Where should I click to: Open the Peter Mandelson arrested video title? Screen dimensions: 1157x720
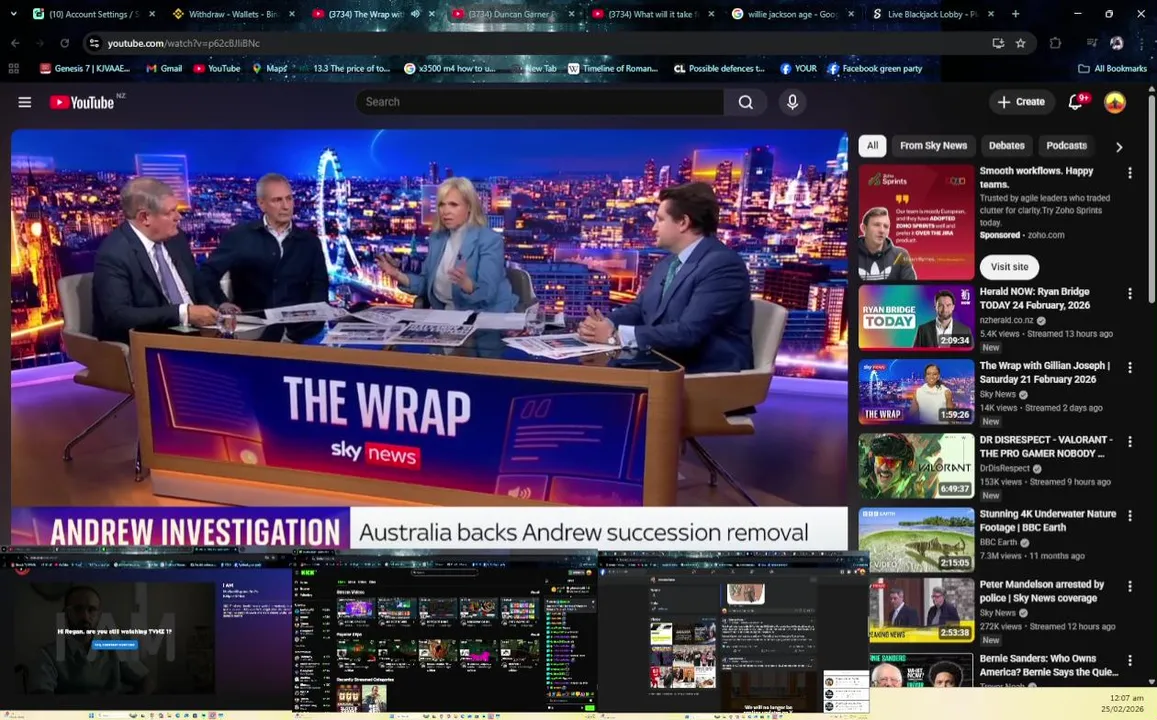pos(1042,591)
